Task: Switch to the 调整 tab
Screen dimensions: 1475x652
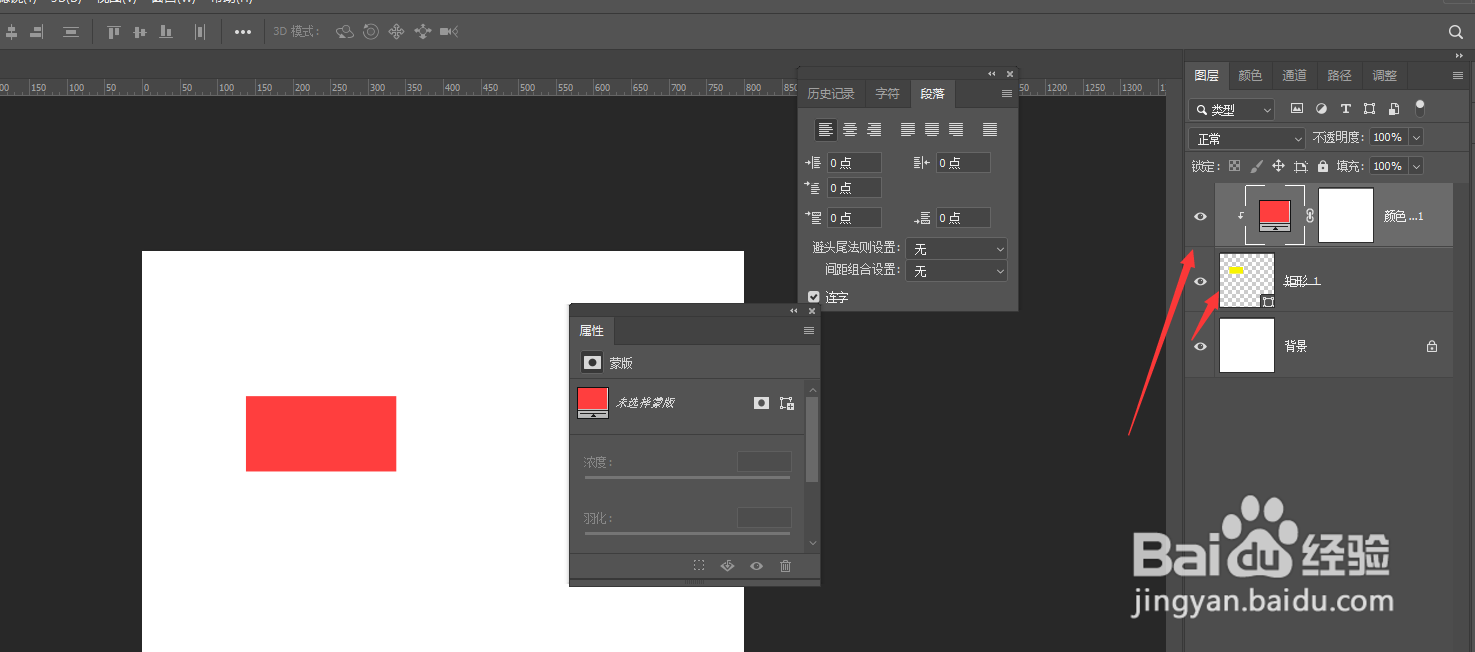Action: pyautogui.click(x=1385, y=76)
